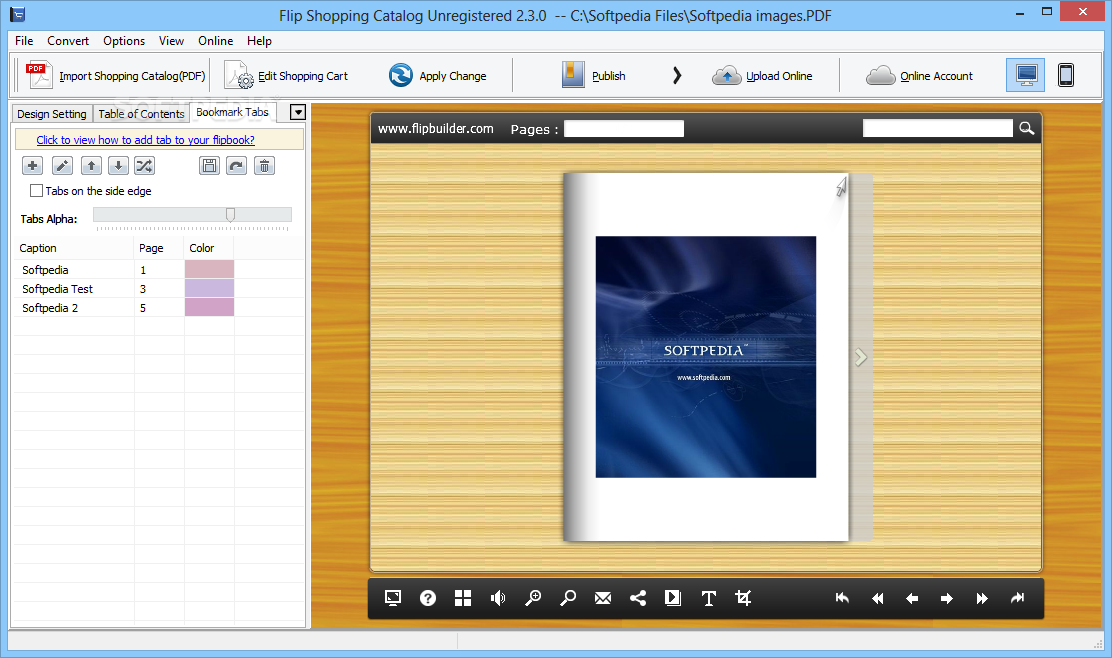
Task: Share flipbook by email envelope icon
Action: coord(603,598)
